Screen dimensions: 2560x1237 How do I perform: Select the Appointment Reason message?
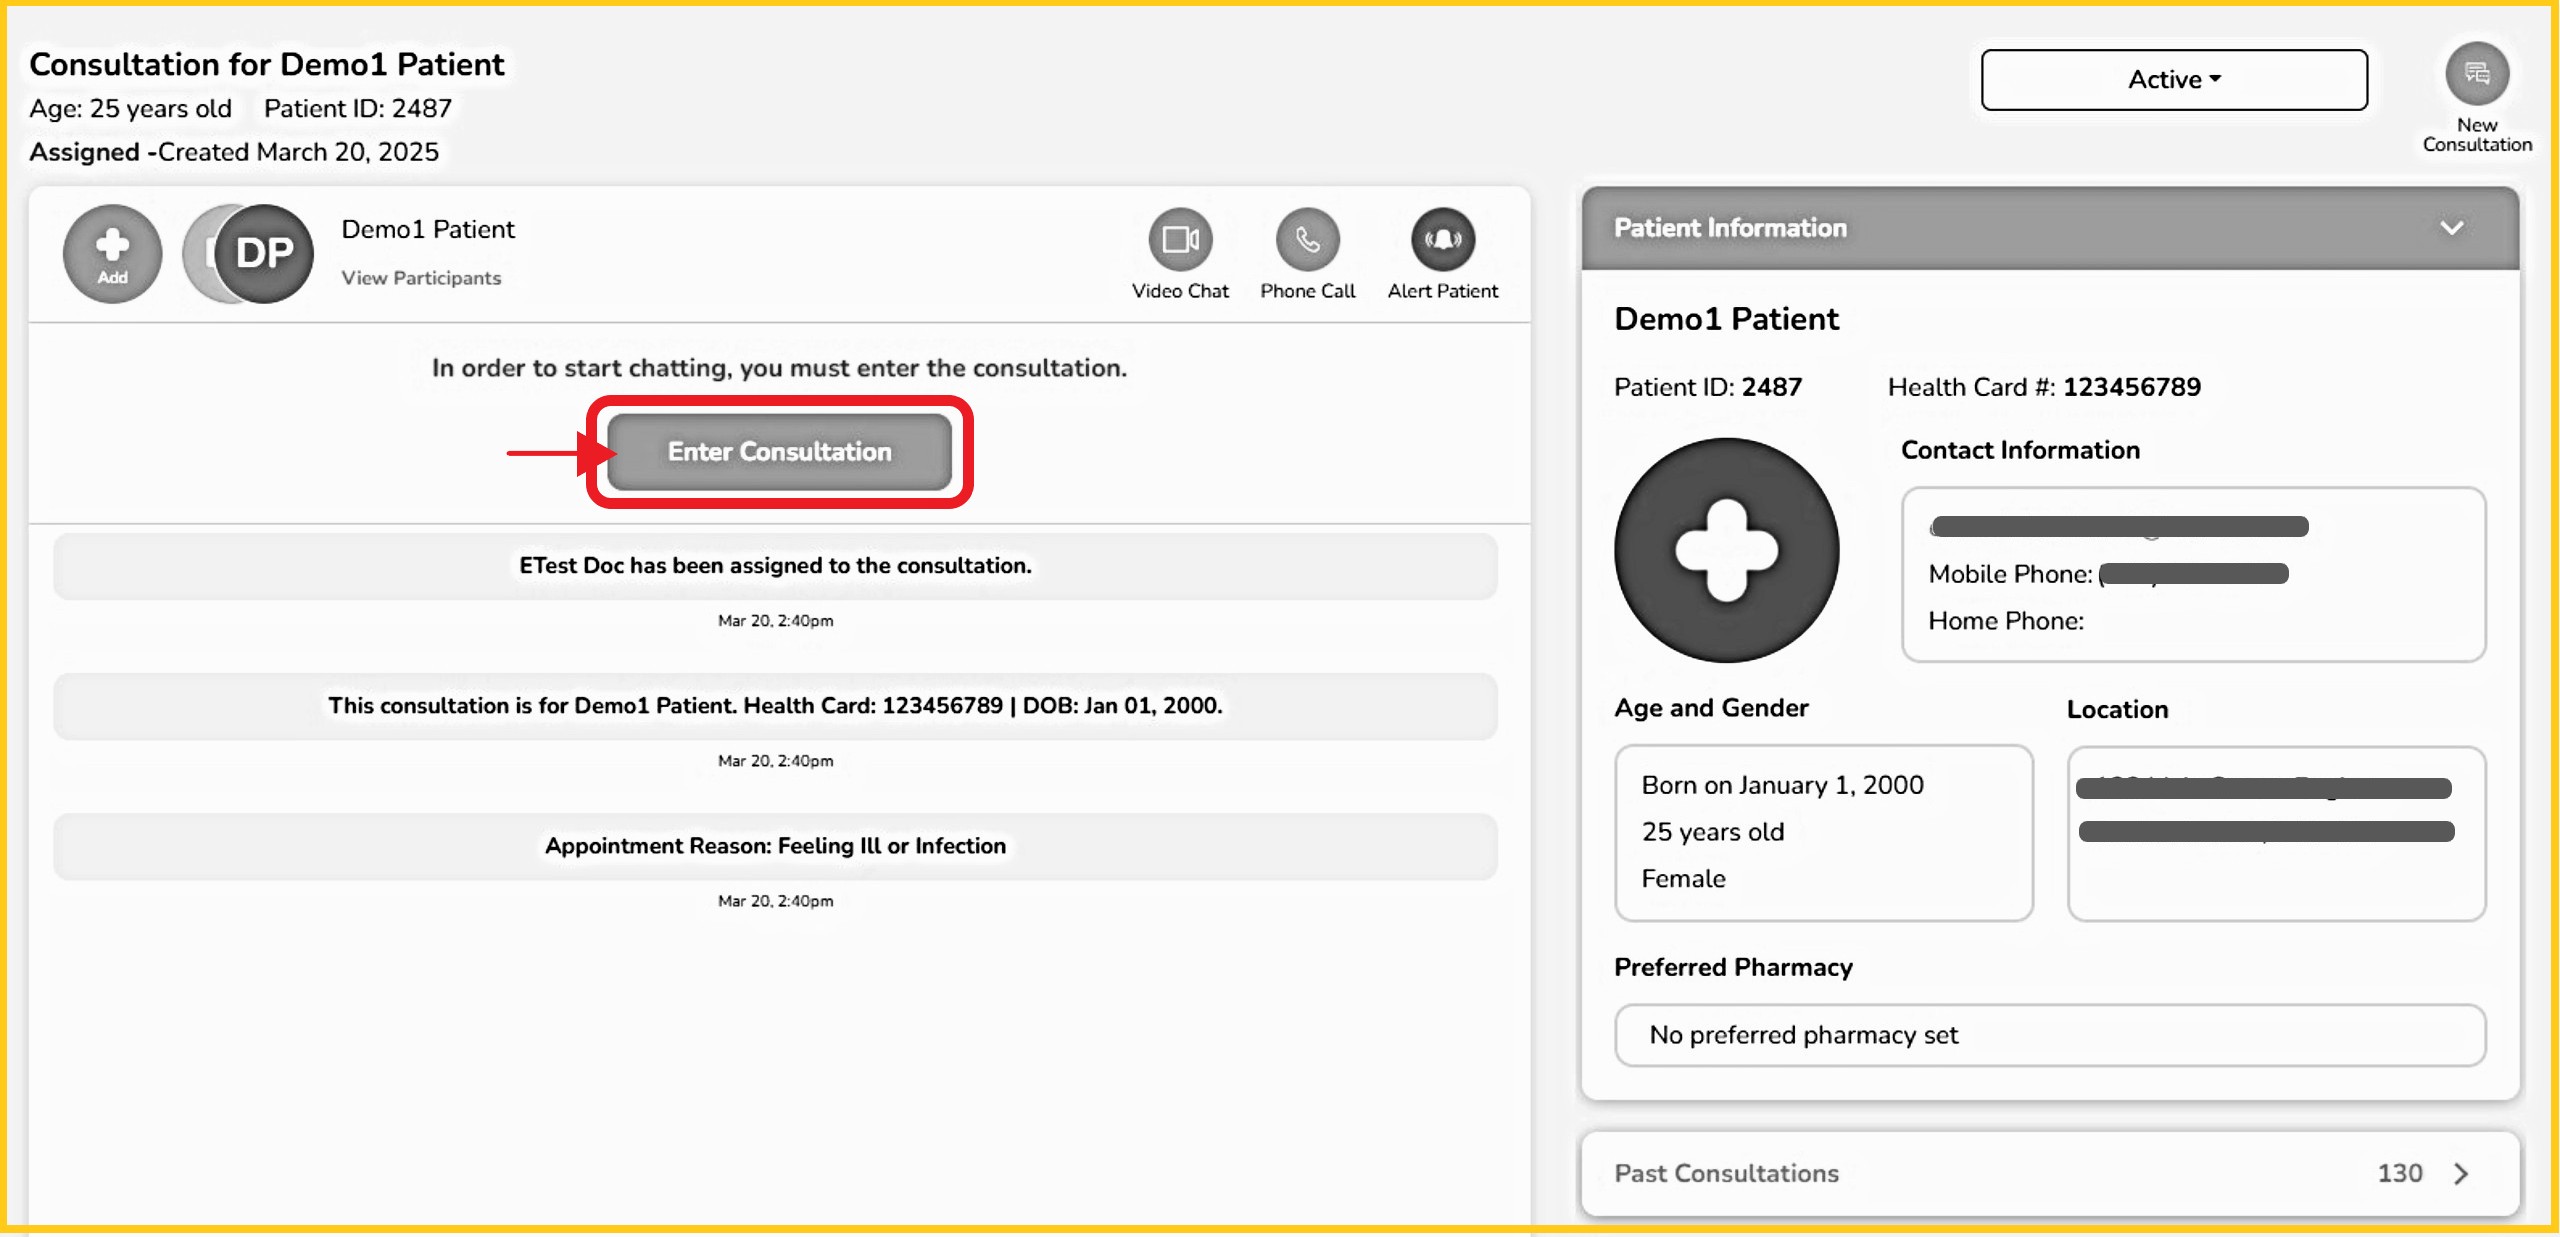[775, 846]
